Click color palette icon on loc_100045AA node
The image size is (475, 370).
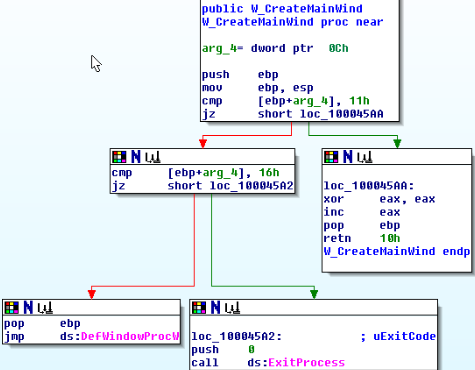(331, 157)
